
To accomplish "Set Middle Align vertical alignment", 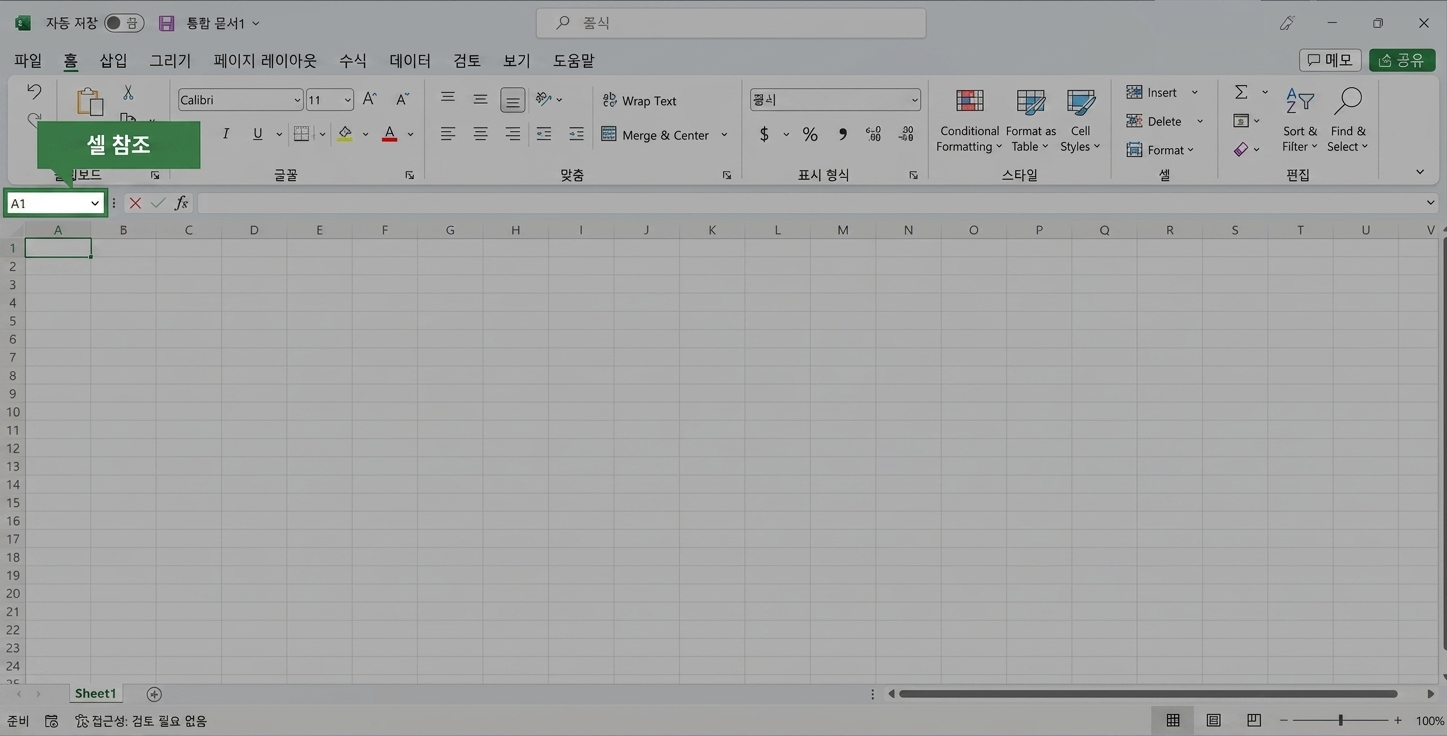I will pos(480,99).
